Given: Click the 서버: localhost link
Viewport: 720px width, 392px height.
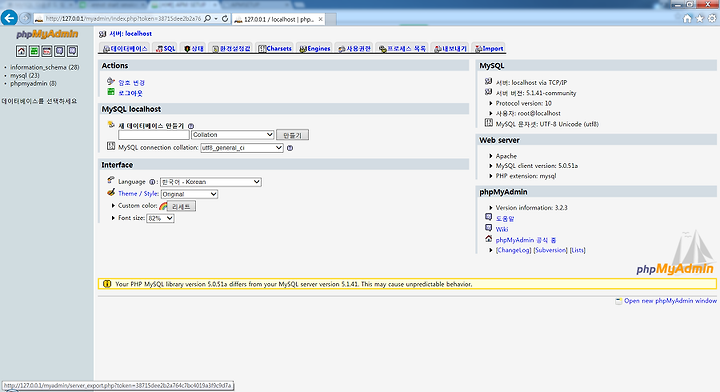Looking at the screenshot, I should coord(130,34).
